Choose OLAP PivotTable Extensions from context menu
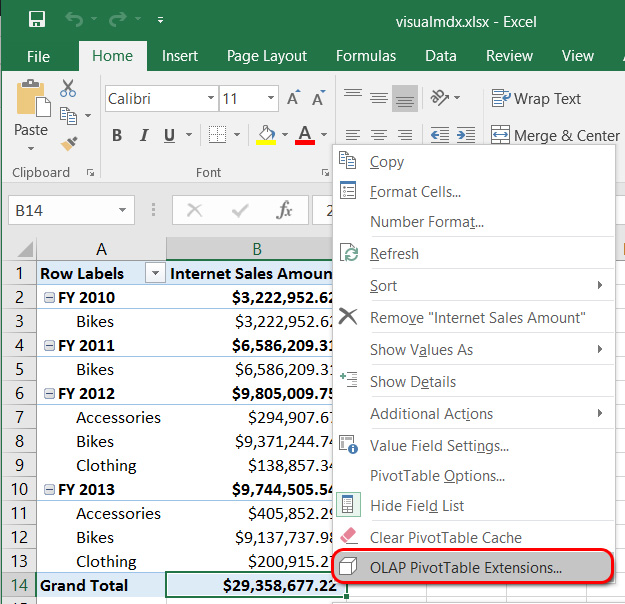The height and width of the screenshot is (604, 625). (465, 567)
